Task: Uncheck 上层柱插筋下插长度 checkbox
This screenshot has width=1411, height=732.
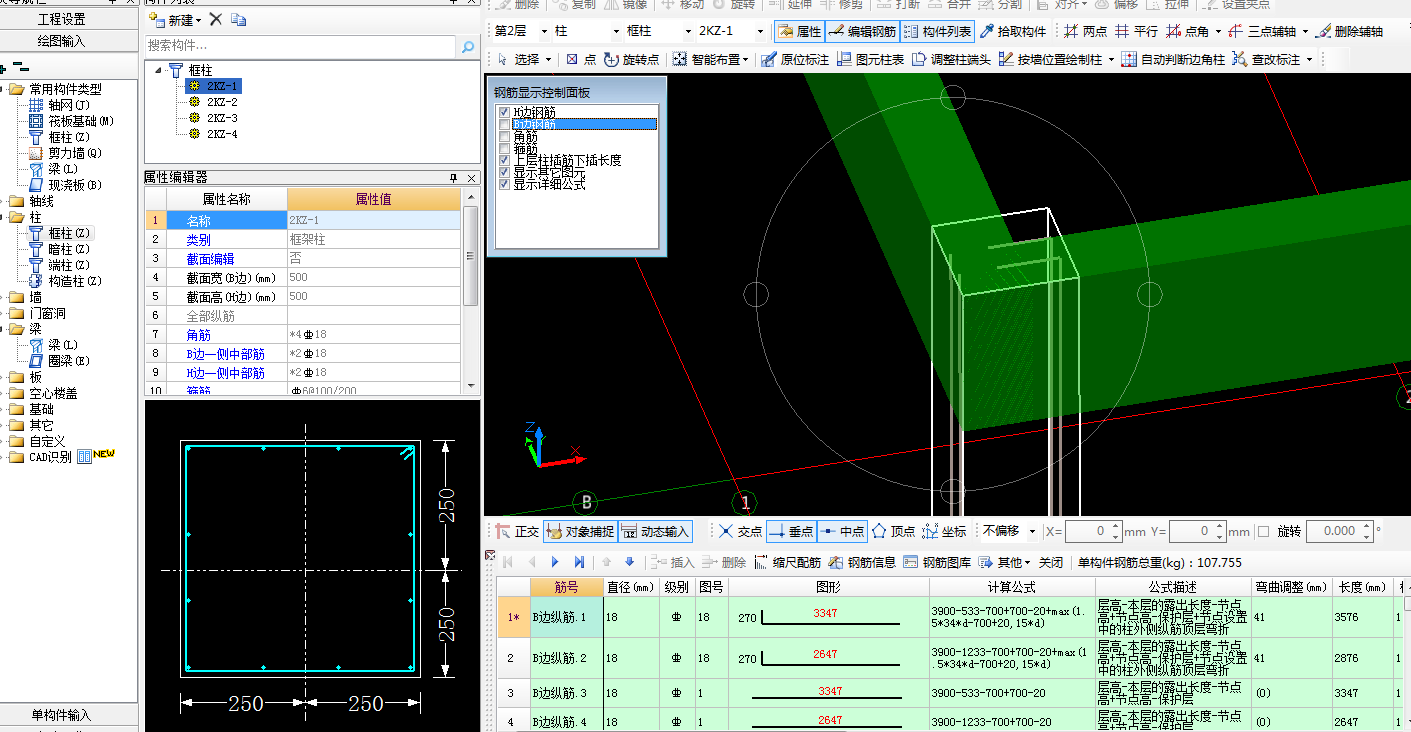Action: (x=505, y=160)
